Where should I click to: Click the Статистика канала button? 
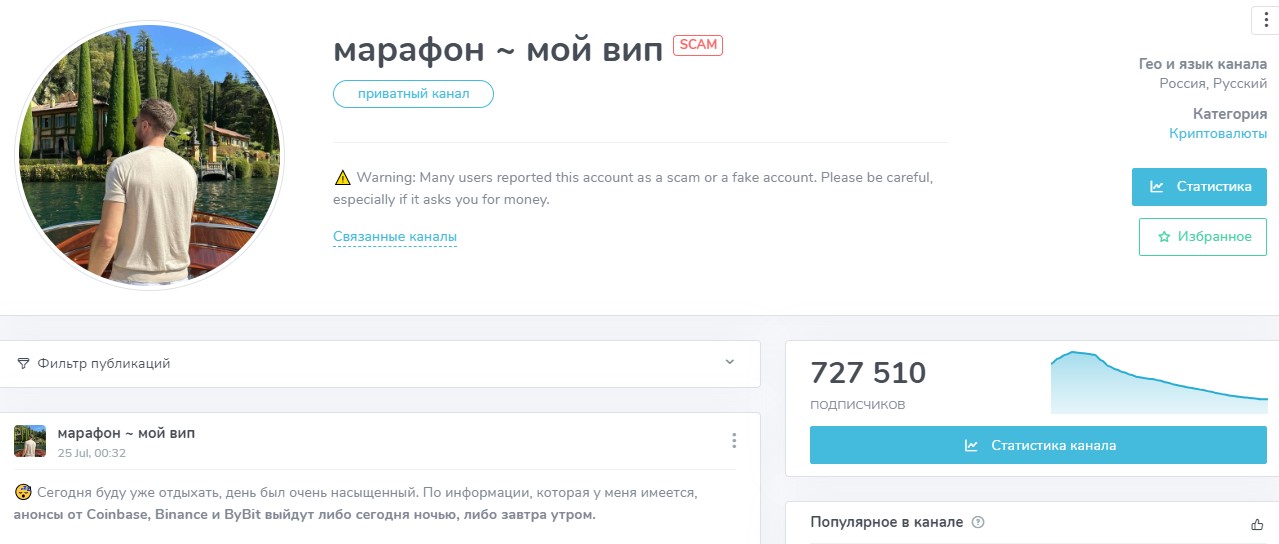click(x=1038, y=445)
